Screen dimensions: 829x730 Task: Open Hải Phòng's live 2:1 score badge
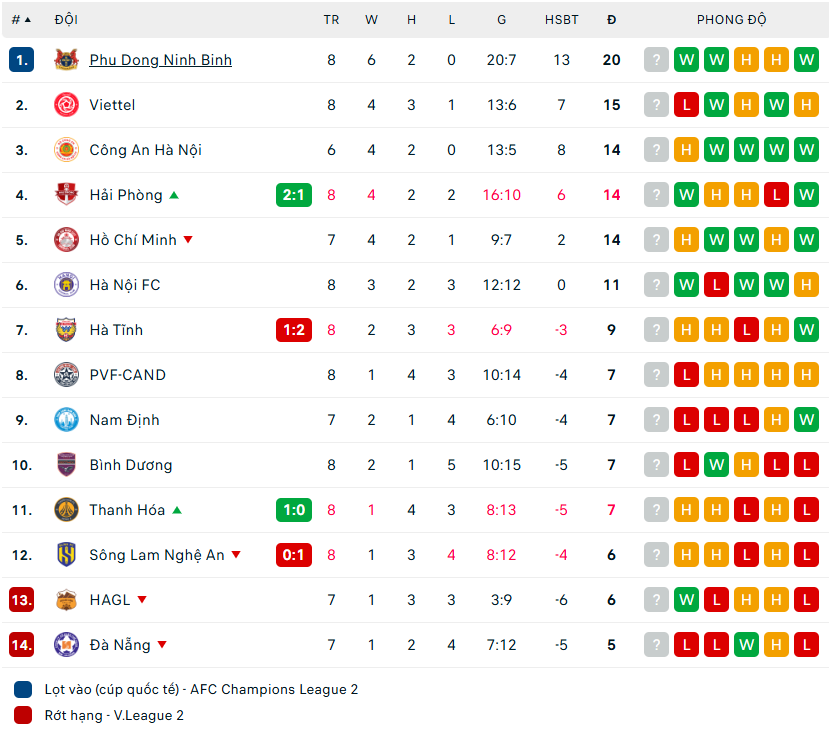(293, 195)
